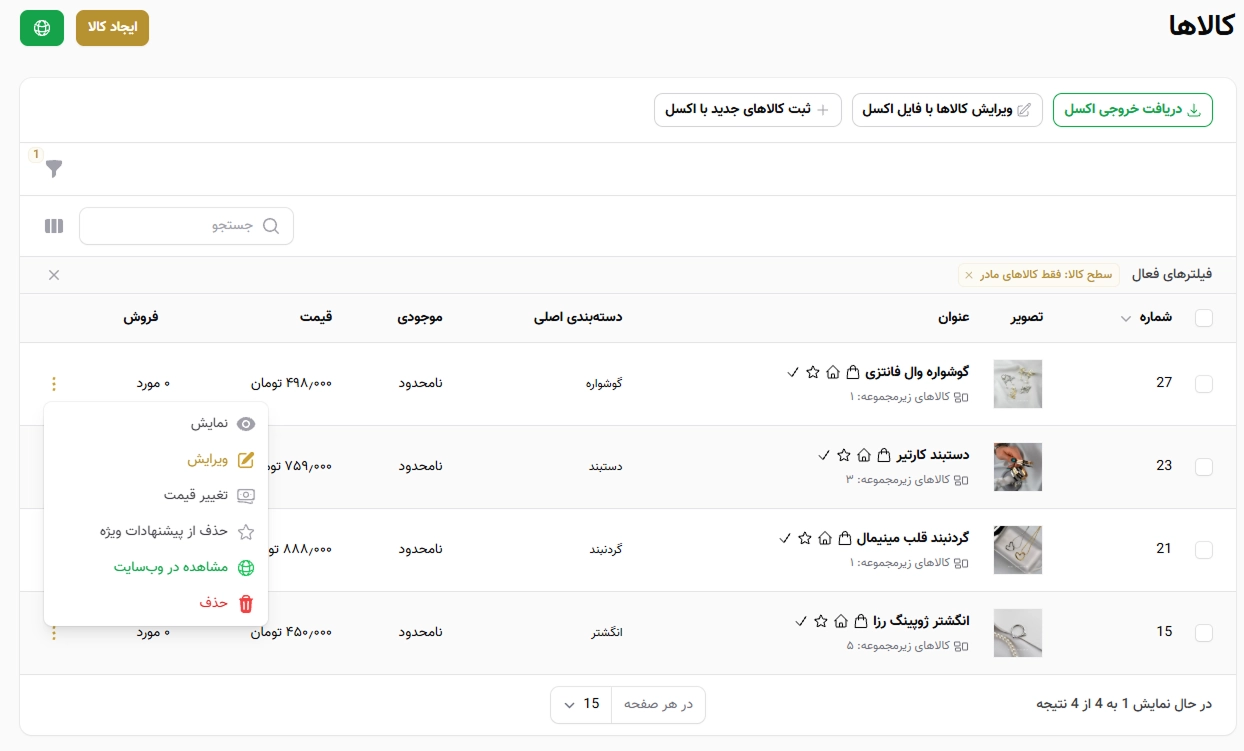The width and height of the screenshot is (1244, 751).
Task: Click checkmark icon next to گوشواره وال فانتزی
Action: click(793, 372)
